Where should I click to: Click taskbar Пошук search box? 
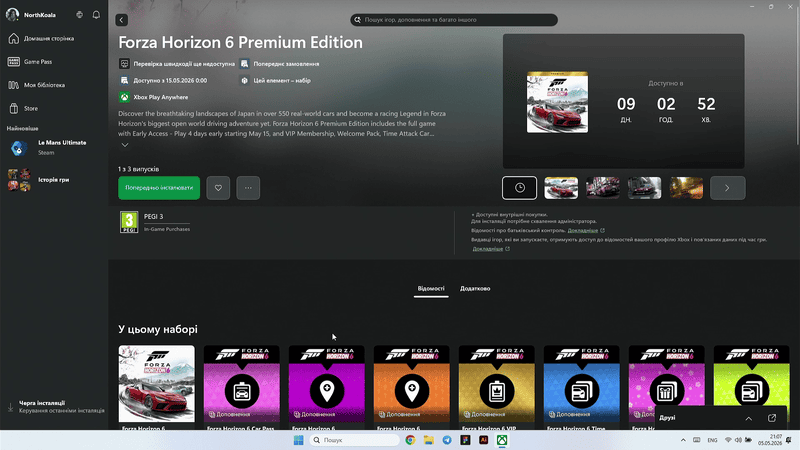pos(355,440)
